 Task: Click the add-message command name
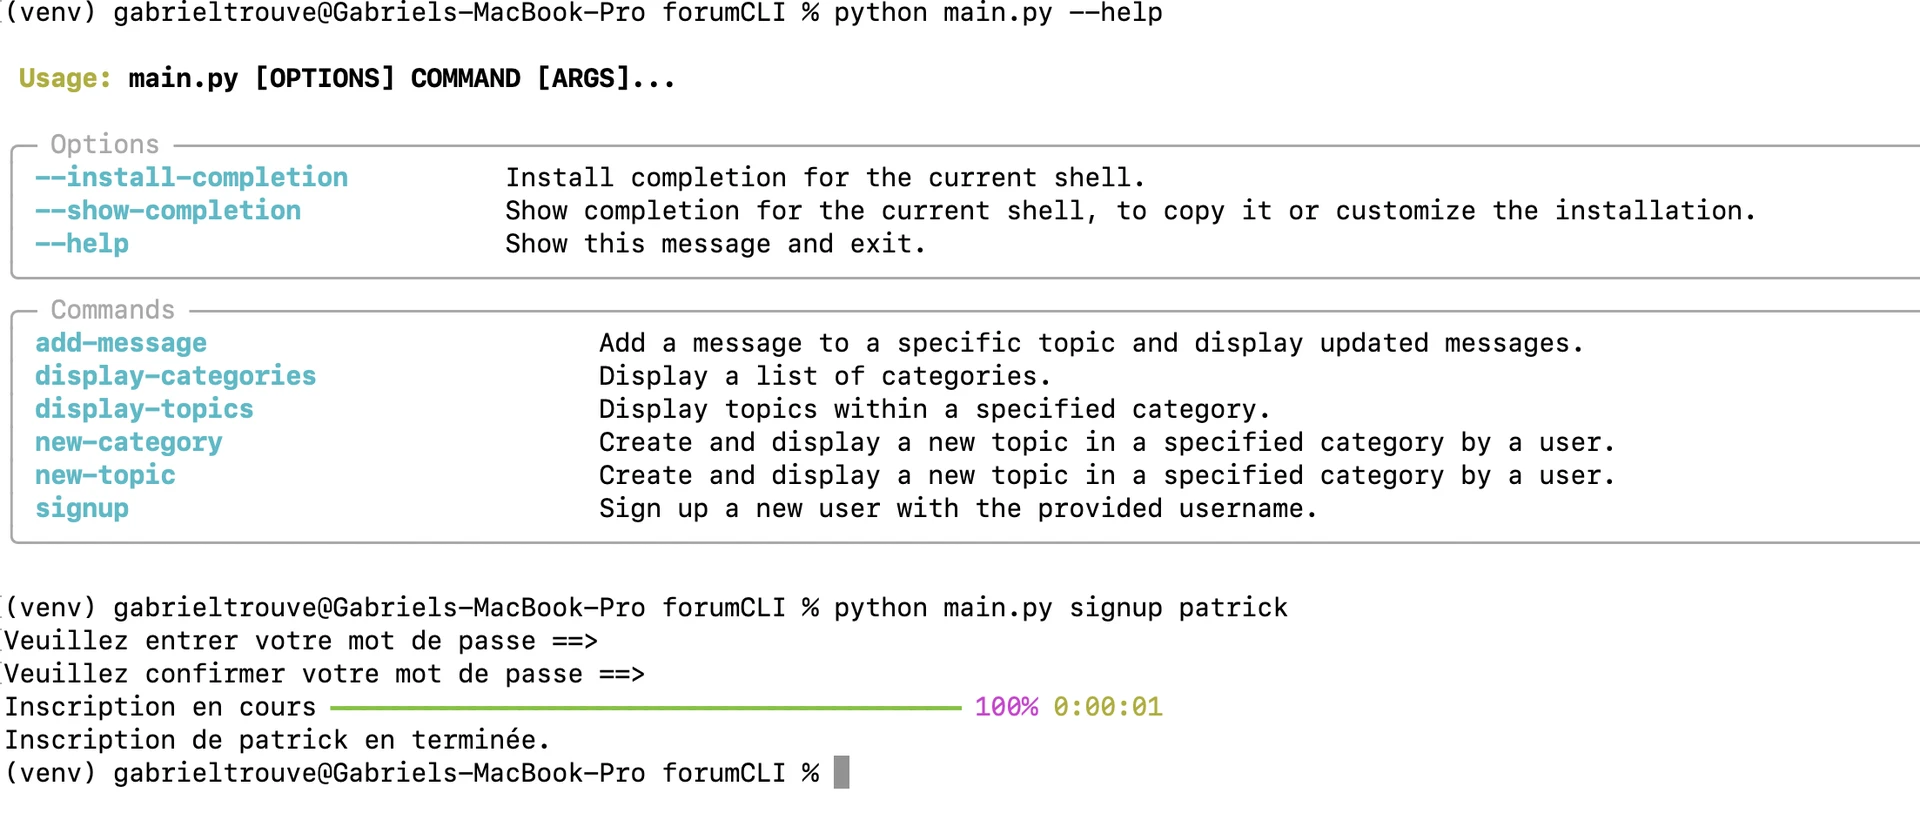[x=121, y=343]
